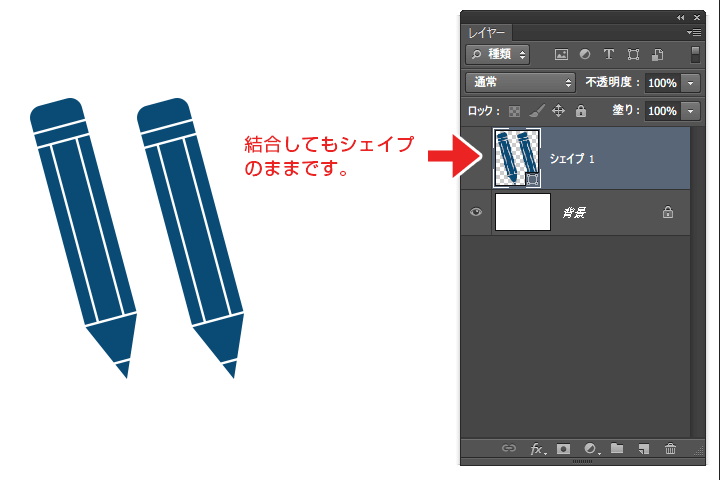Filter layers by type (T) icon
Screen dimensions: 720x480
[609, 55]
